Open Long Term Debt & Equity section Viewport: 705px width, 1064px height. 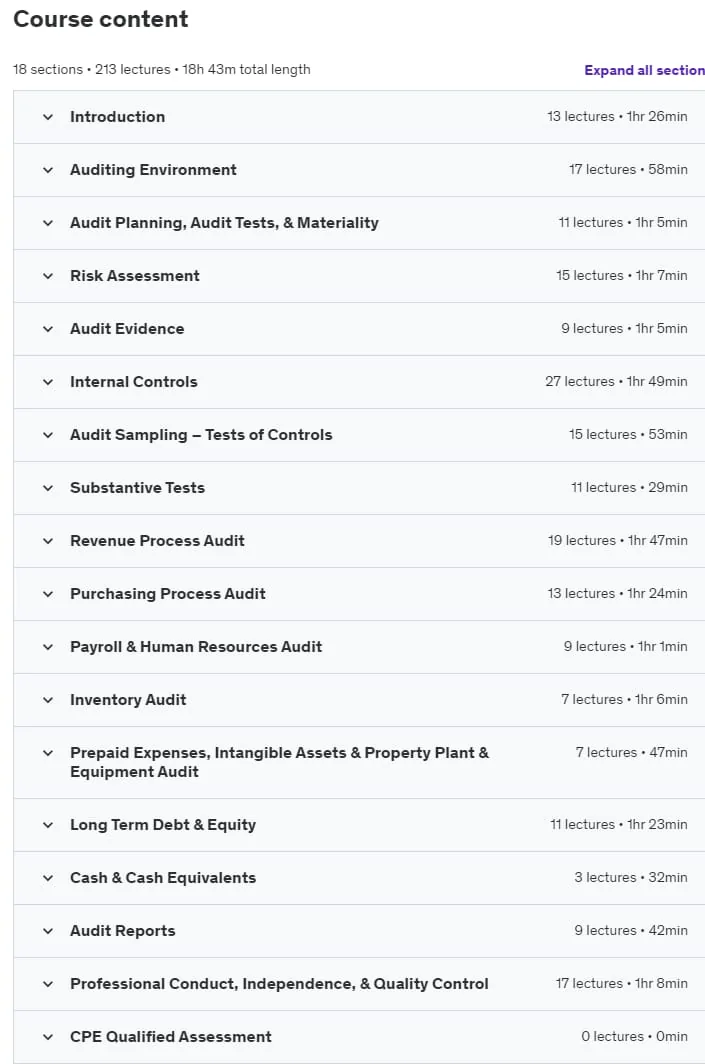point(359,824)
